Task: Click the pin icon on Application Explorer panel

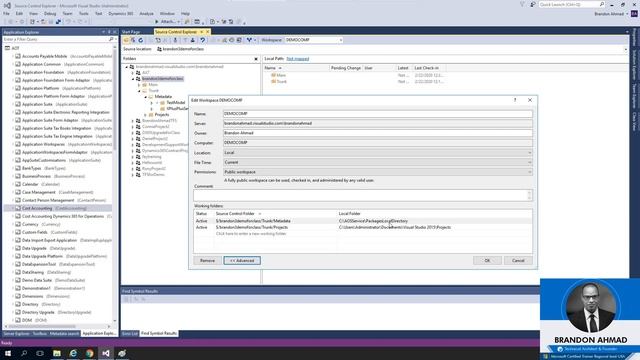Action: tap(109, 32)
